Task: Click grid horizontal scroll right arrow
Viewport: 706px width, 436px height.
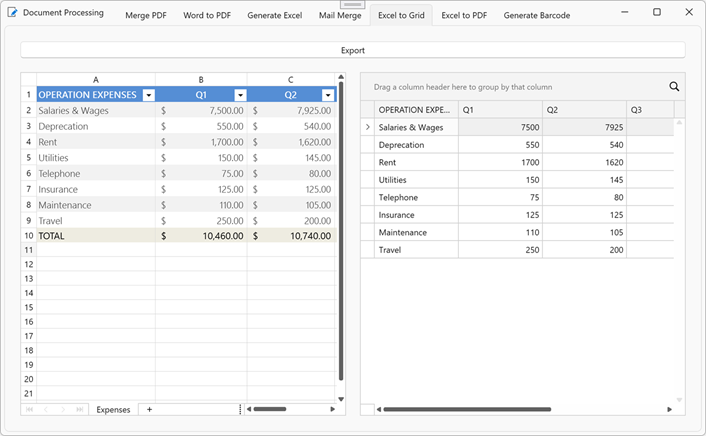Action: [670, 409]
